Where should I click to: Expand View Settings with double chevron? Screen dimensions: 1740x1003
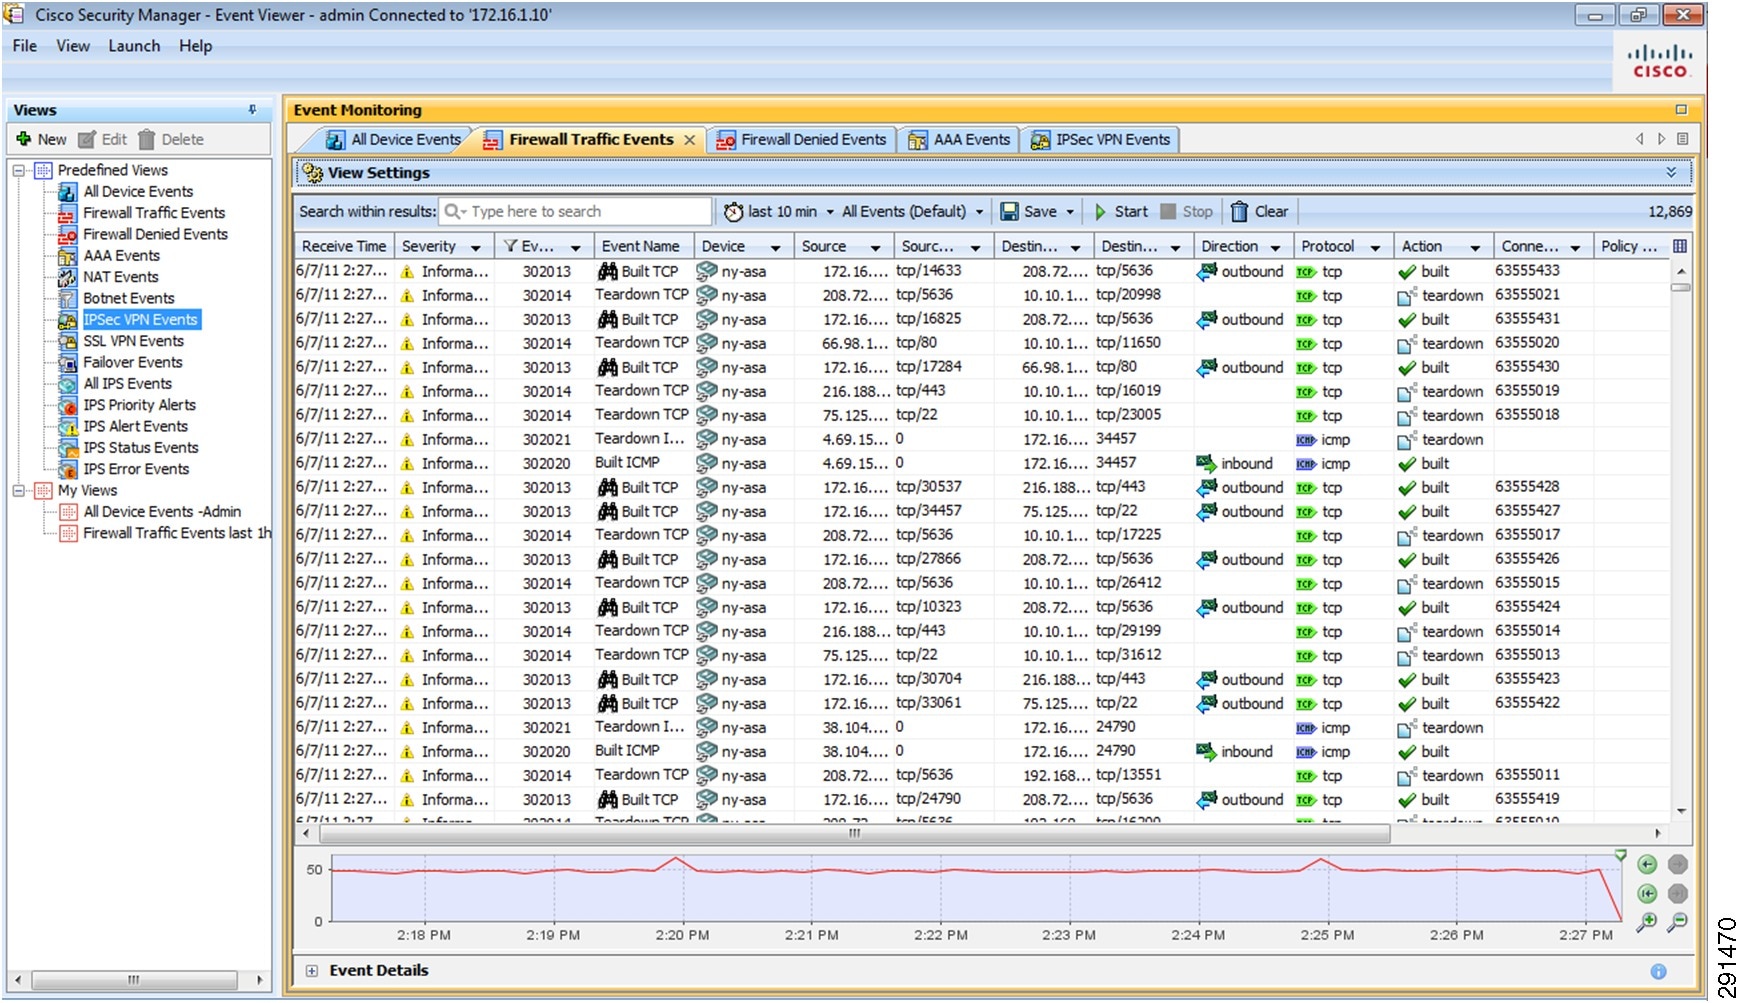[x=1671, y=172]
